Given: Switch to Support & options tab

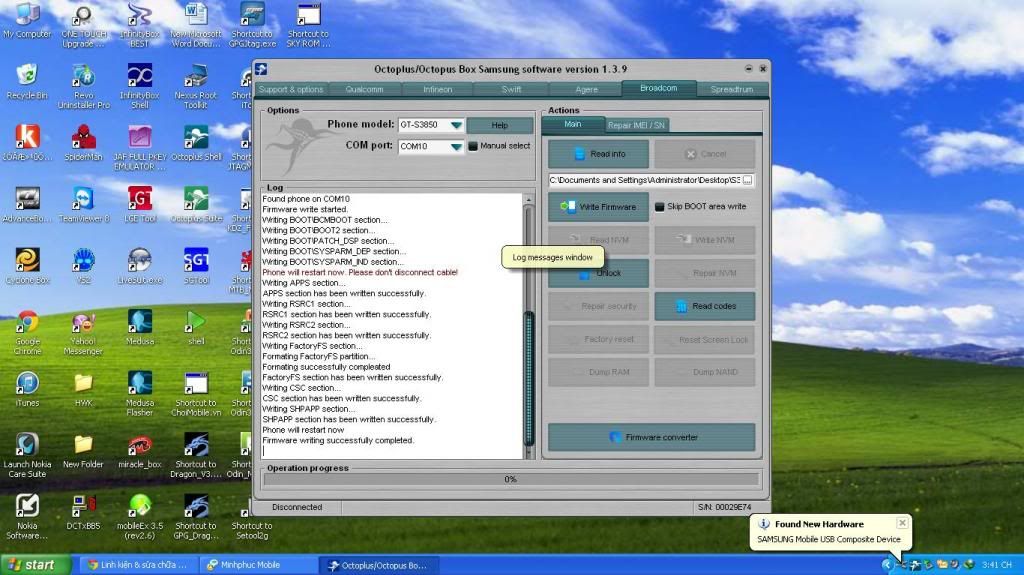Looking at the screenshot, I should tap(291, 90).
